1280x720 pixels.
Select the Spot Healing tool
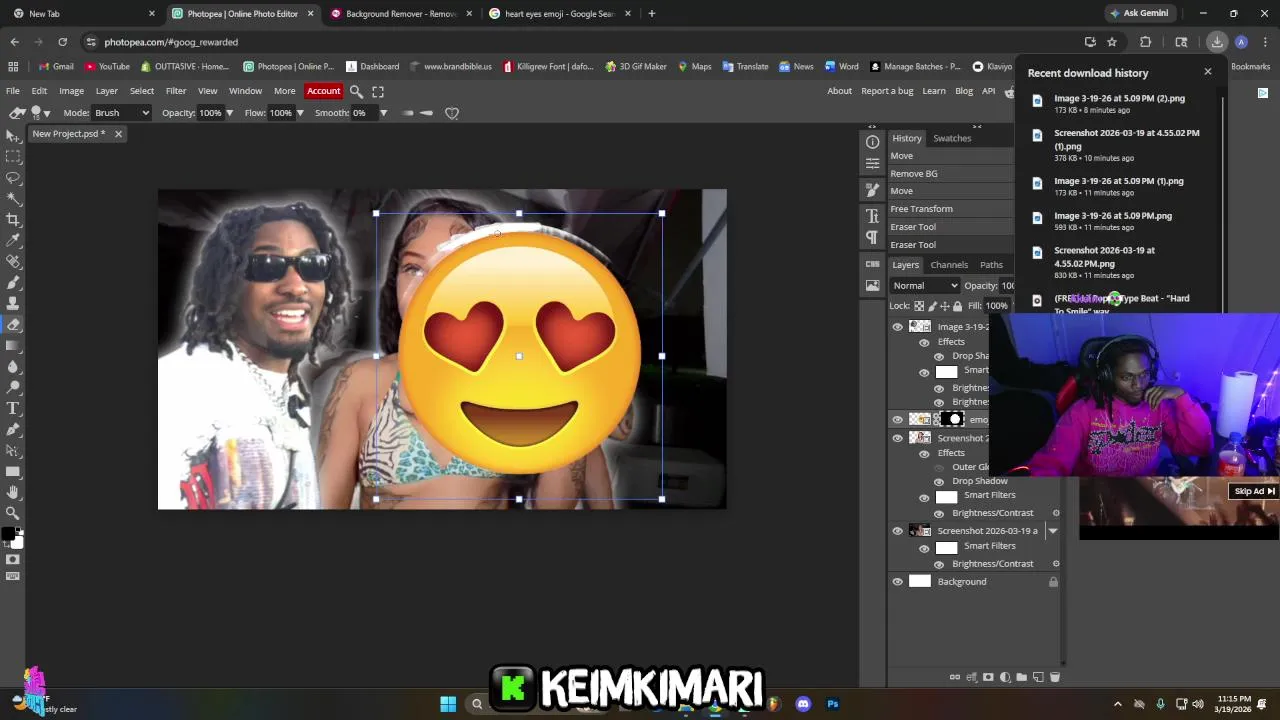(x=13, y=262)
